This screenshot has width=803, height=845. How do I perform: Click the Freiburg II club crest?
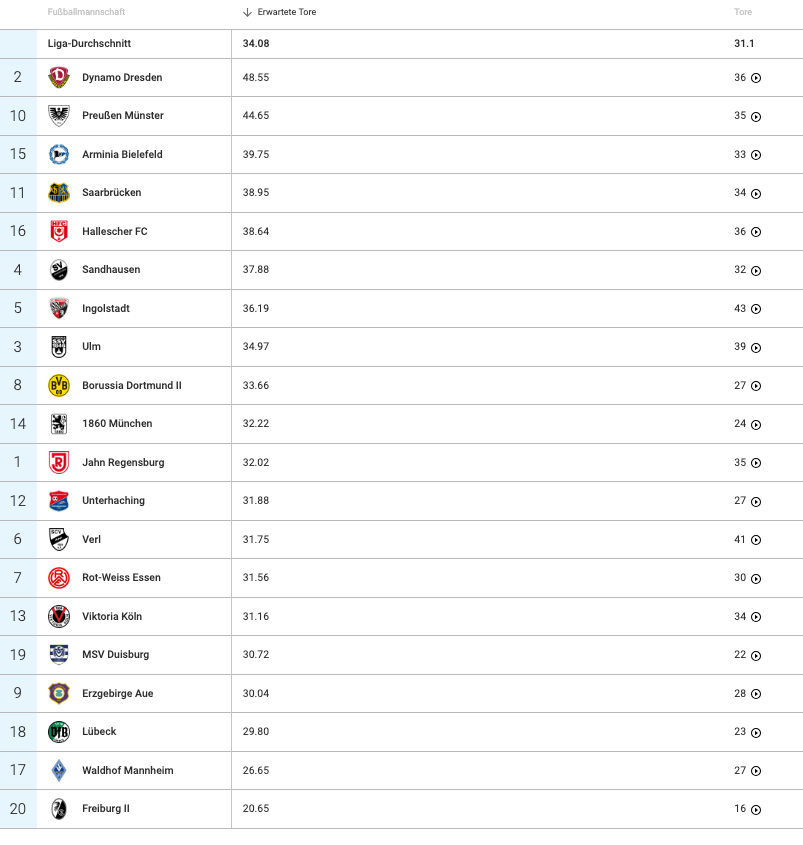pos(59,809)
